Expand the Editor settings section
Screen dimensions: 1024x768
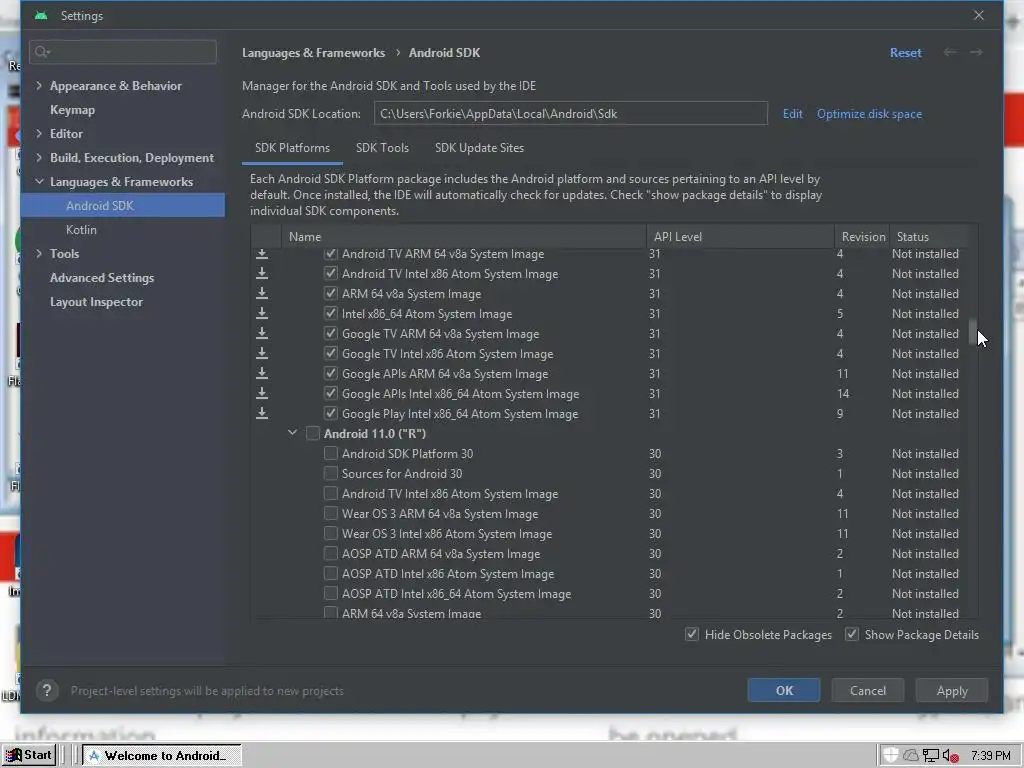(x=39, y=133)
